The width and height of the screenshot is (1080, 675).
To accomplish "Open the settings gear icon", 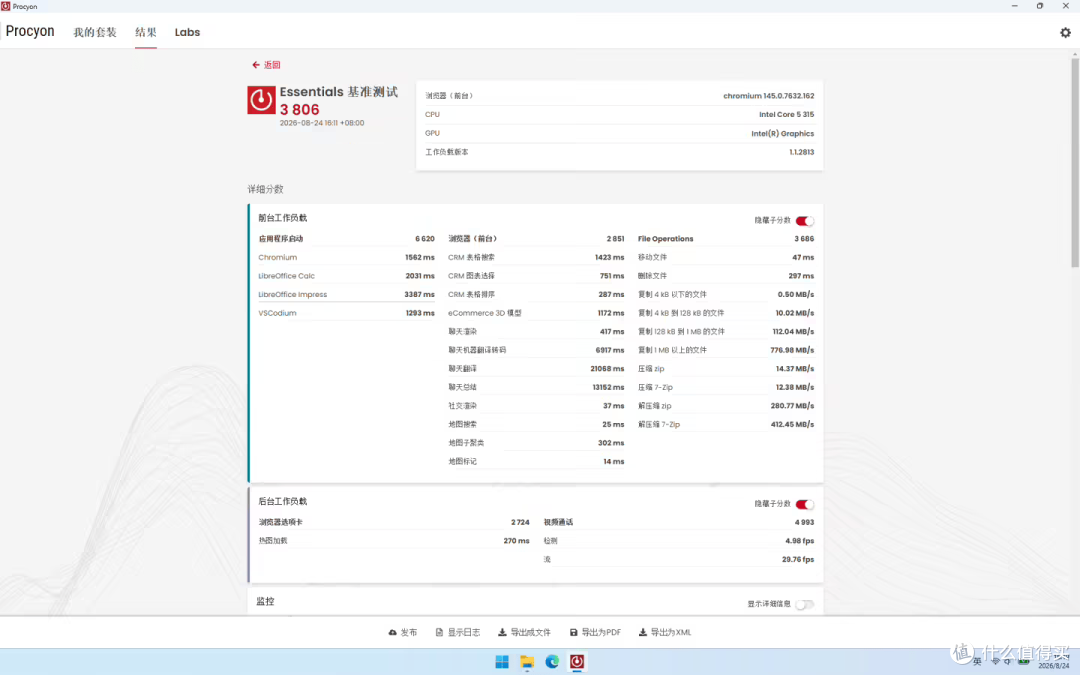I will [x=1065, y=32].
